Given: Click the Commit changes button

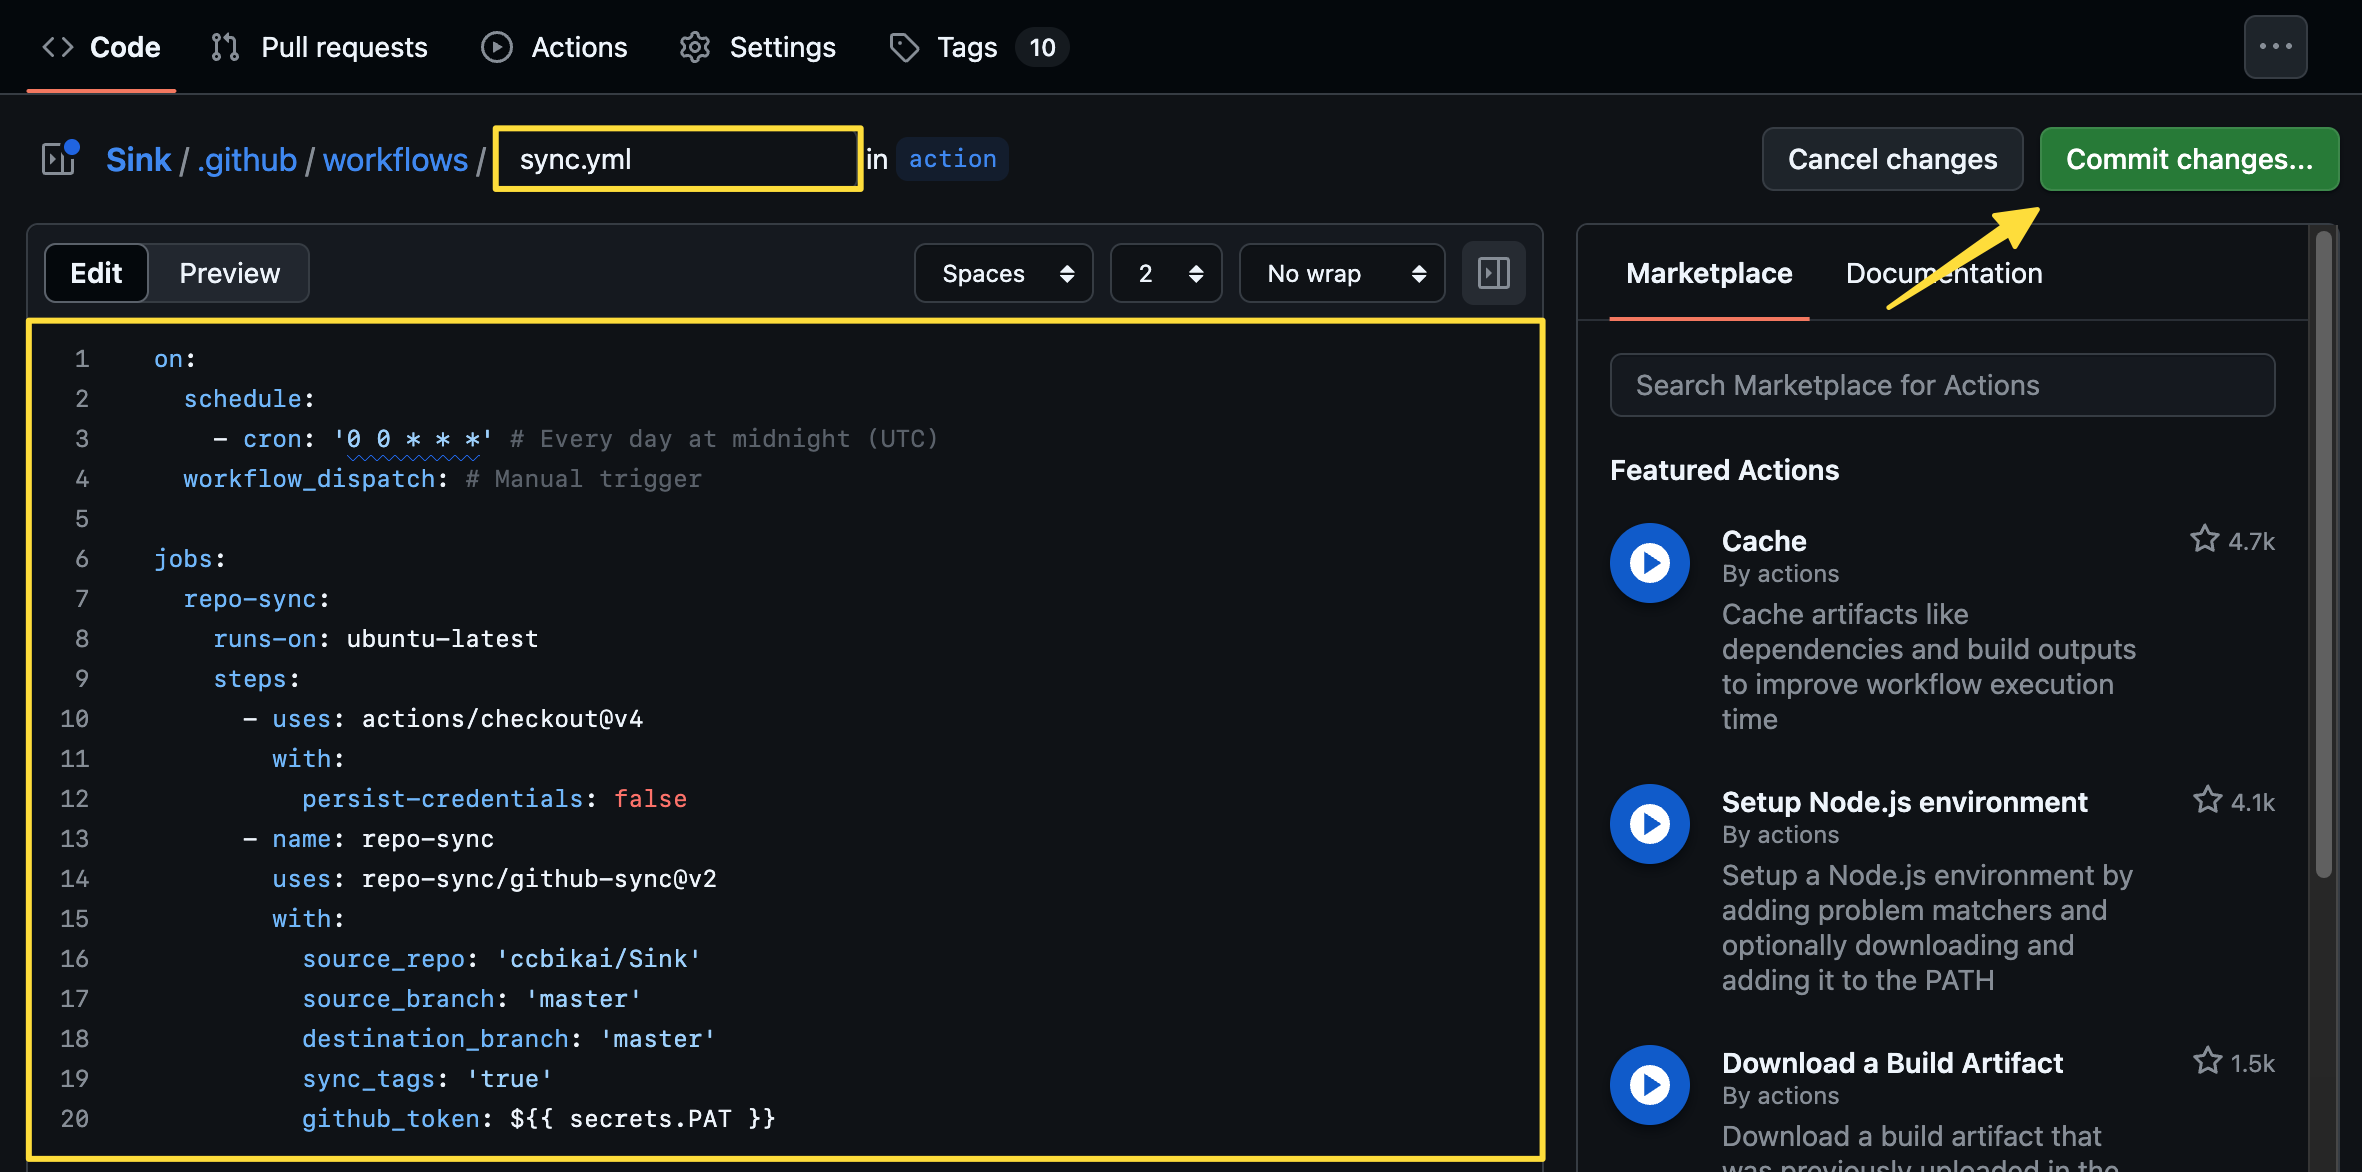Looking at the screenshot, I should (2188, 159).
